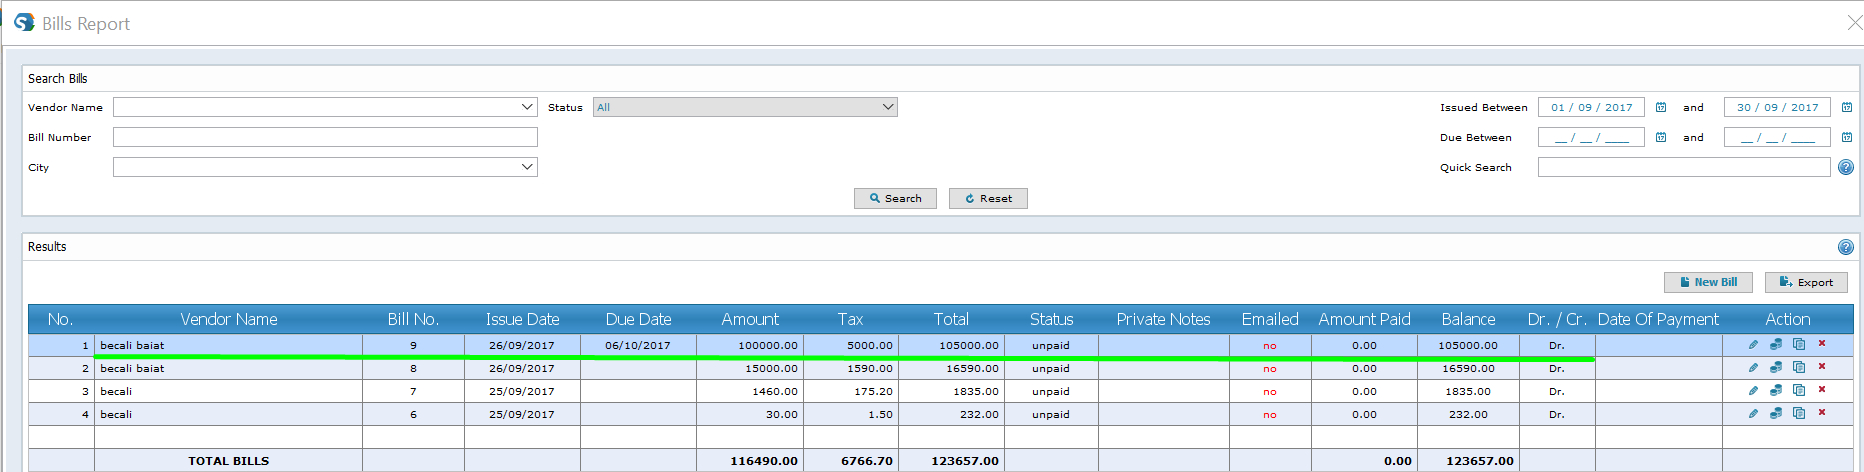Expand the City dropdown
The height and width of the screenshot is (472, 1864).
tap(527, 167)
